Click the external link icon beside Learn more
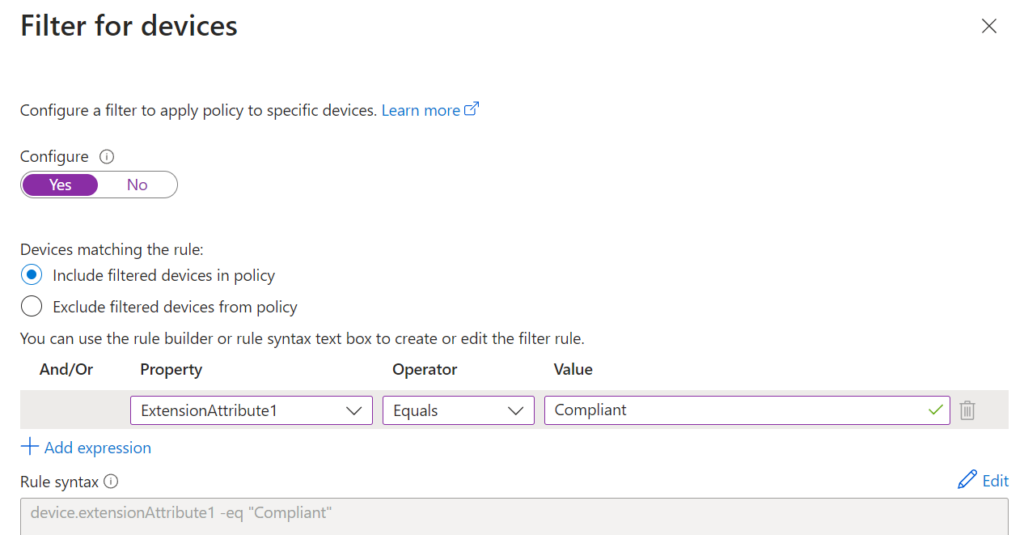Screen dimensions: 1024x535 point(472,109)
